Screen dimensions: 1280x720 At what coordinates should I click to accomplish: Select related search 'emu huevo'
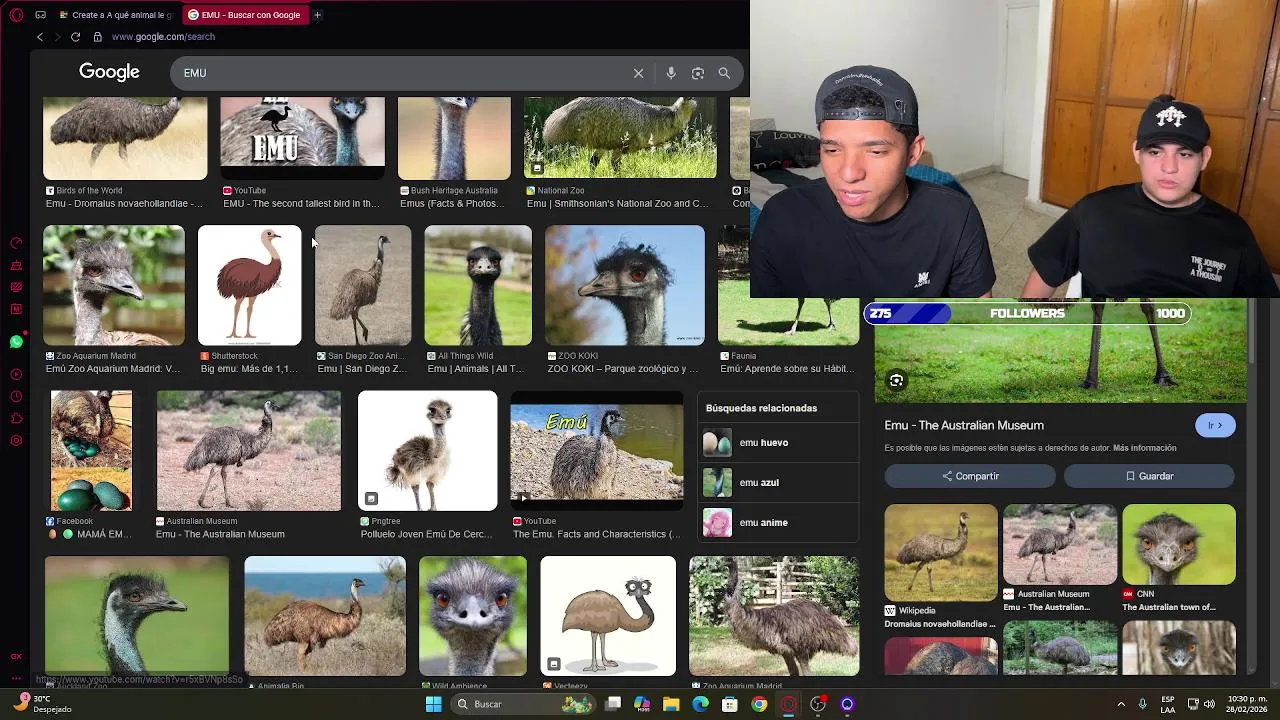point(778,442)
